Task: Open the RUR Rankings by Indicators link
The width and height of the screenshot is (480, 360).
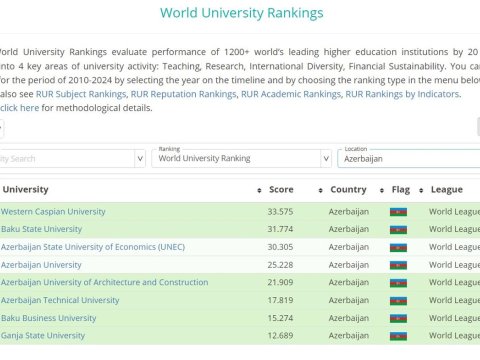Action: pyautogui.click(x=402, y=94)
